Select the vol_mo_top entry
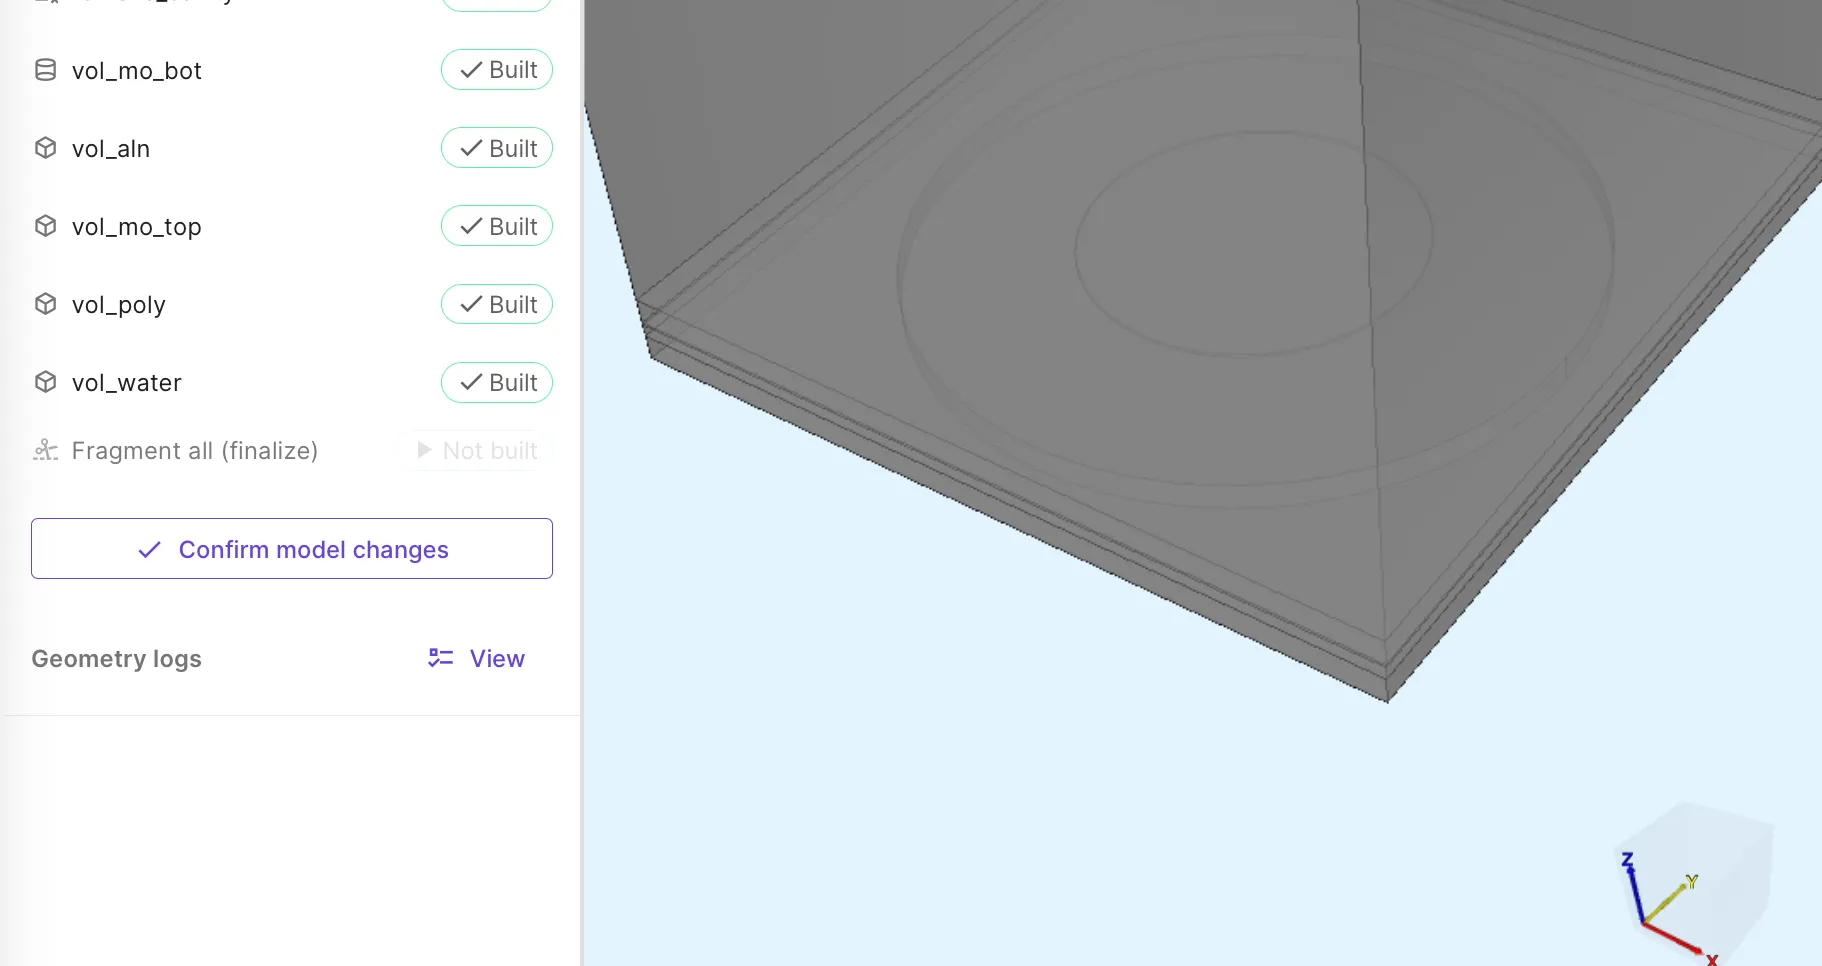Viewport: 1822px width, 966px height. pyautogui.click(x=137, y=227)
